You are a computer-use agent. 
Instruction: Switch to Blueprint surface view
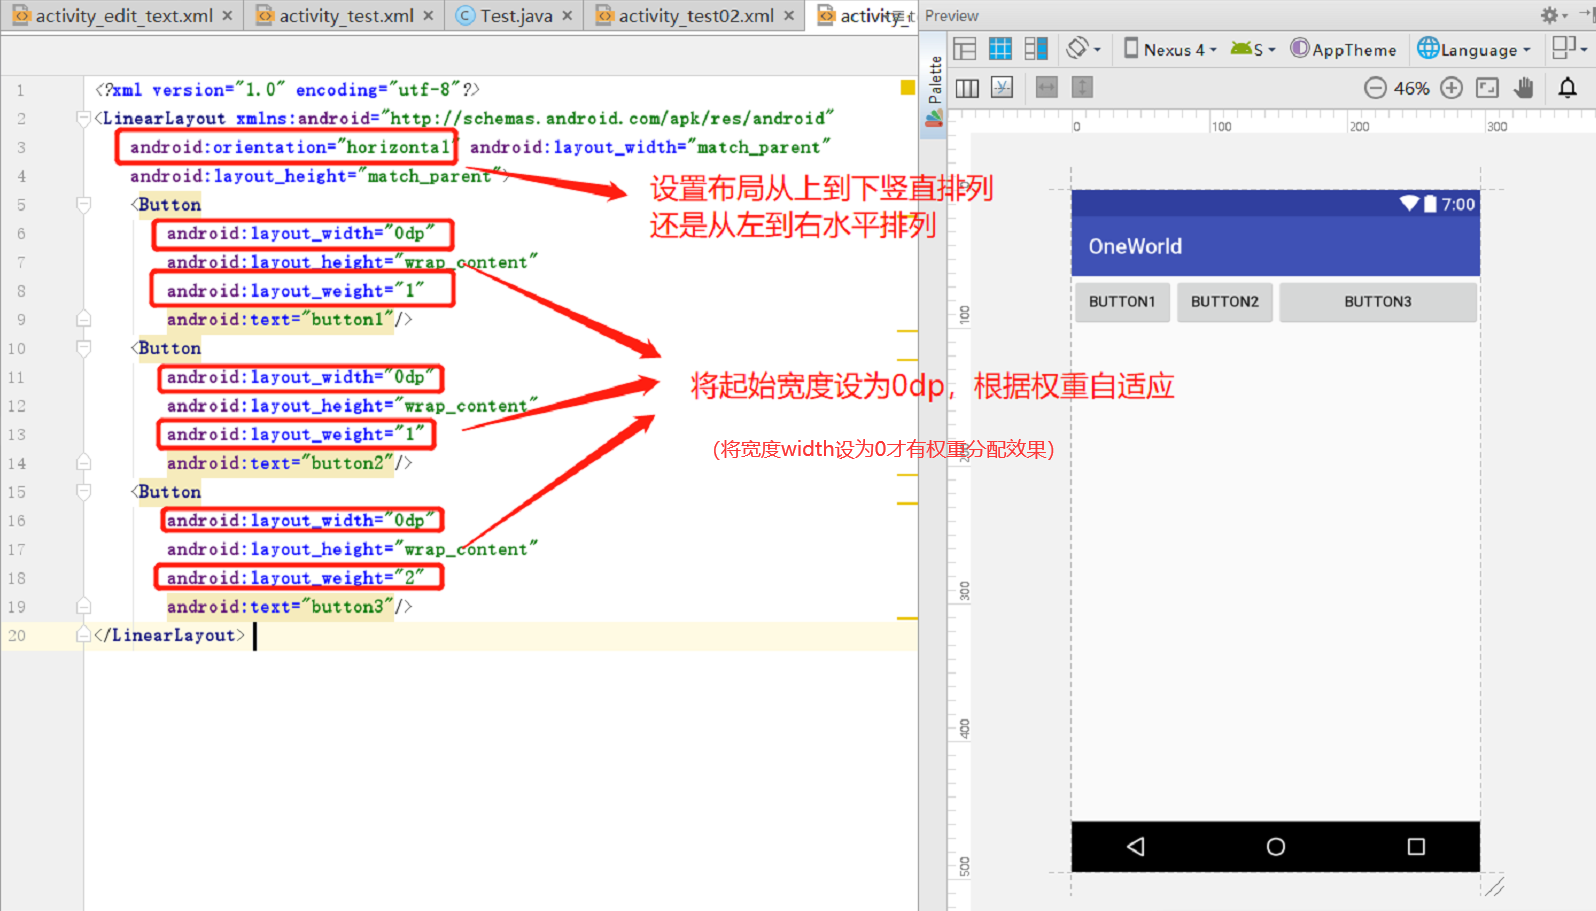pos(1000,49)
